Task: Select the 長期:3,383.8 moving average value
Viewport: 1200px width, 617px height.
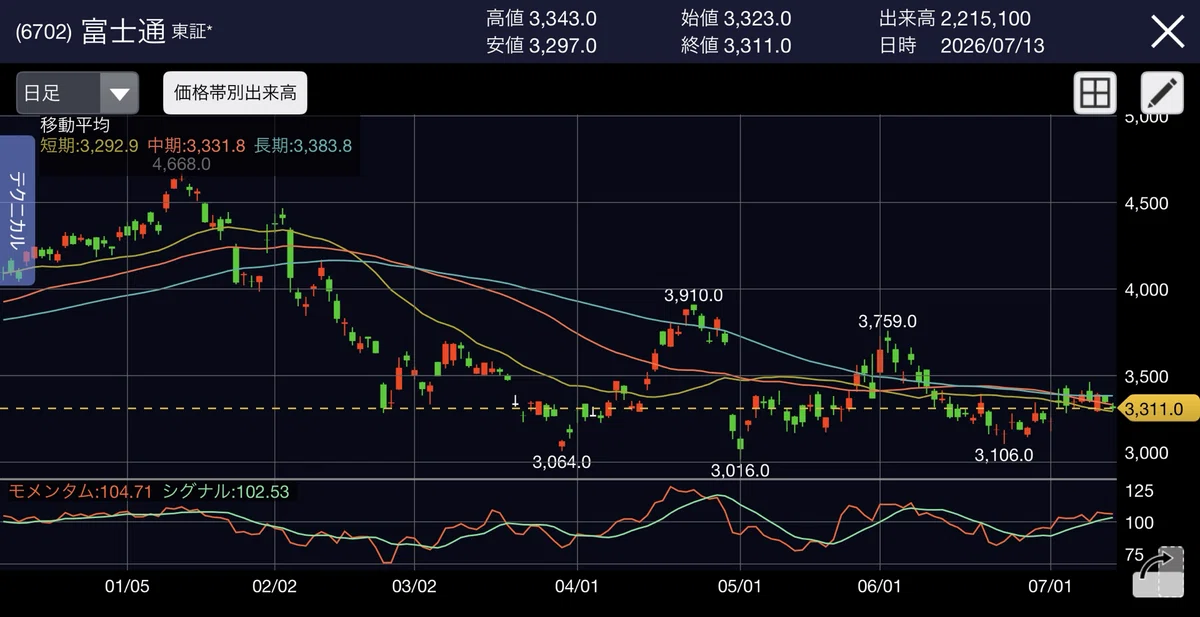Action: (x=303, y=145)
